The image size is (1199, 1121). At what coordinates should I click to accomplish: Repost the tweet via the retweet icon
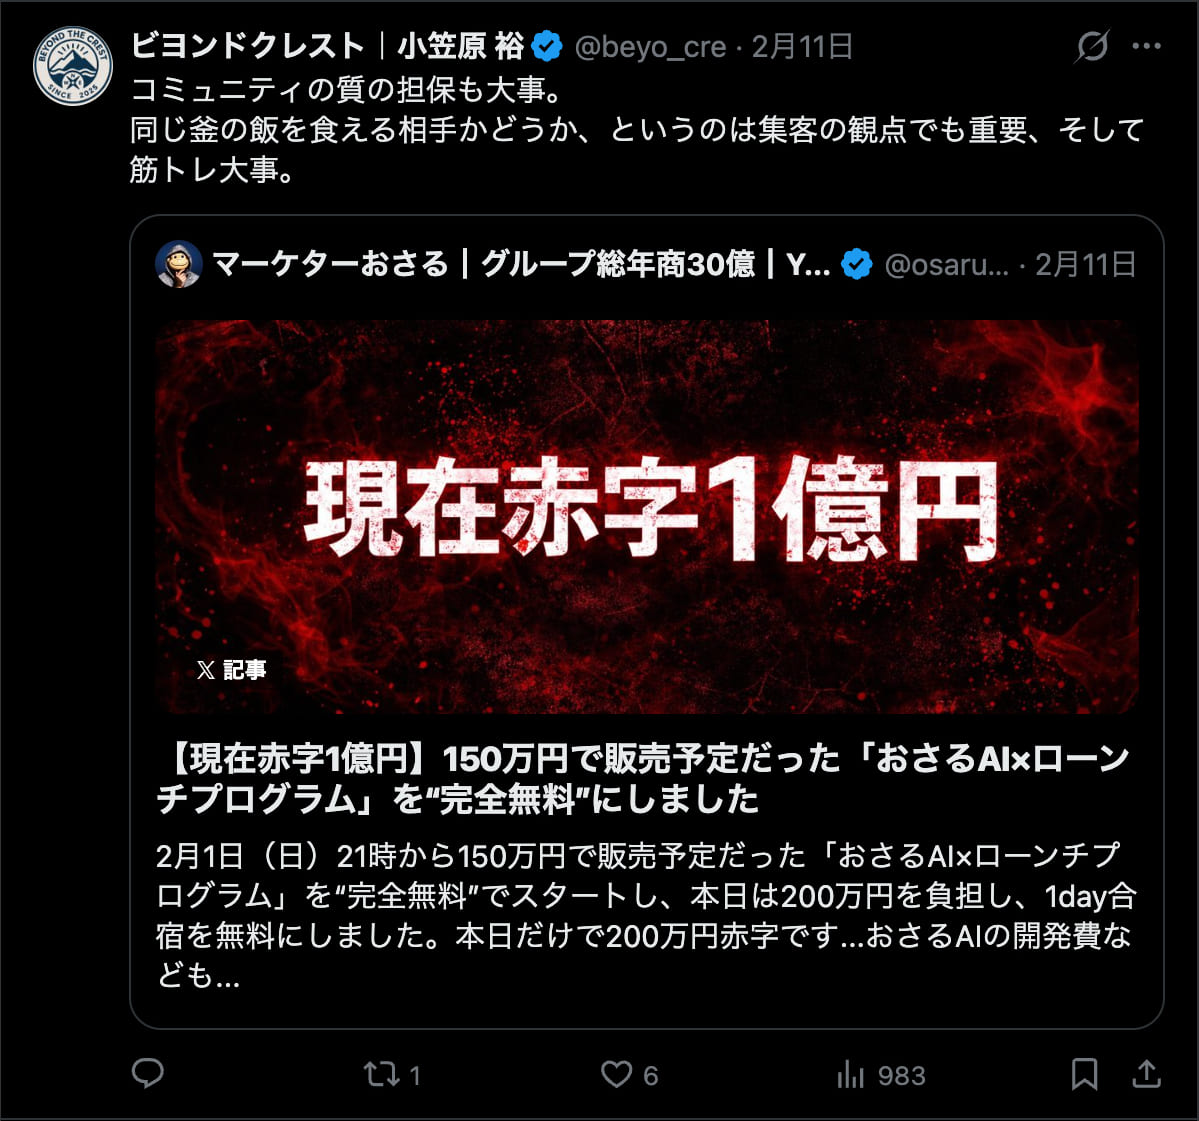point(382,1074)
